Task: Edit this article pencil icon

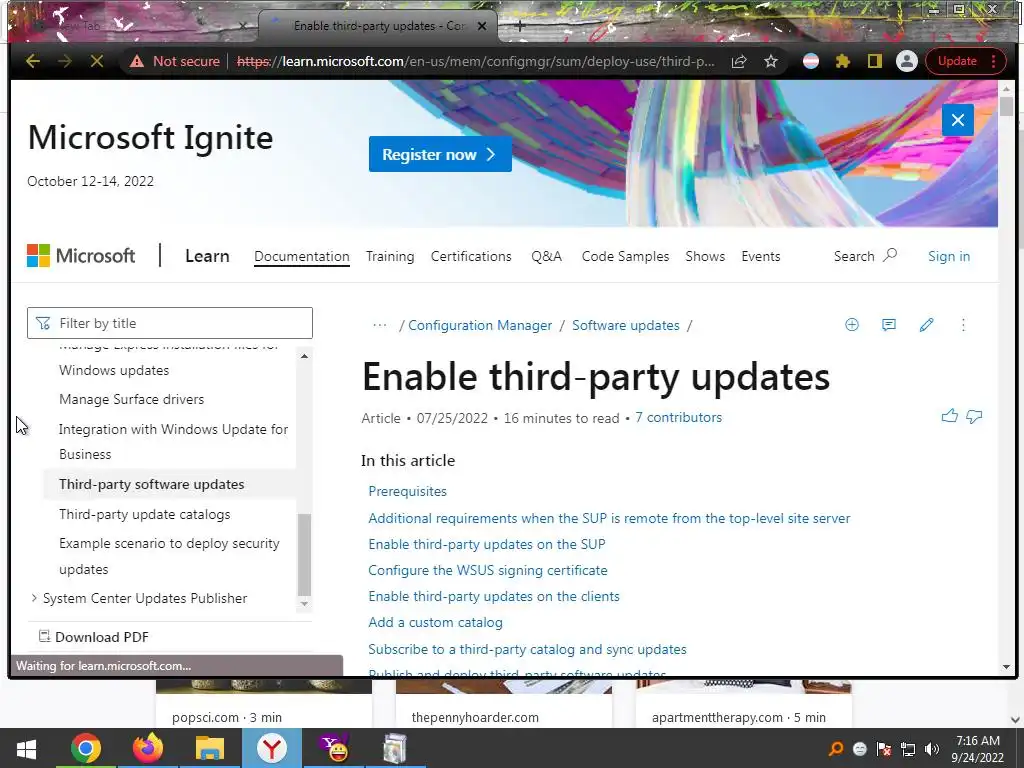Action: (926, 325)
